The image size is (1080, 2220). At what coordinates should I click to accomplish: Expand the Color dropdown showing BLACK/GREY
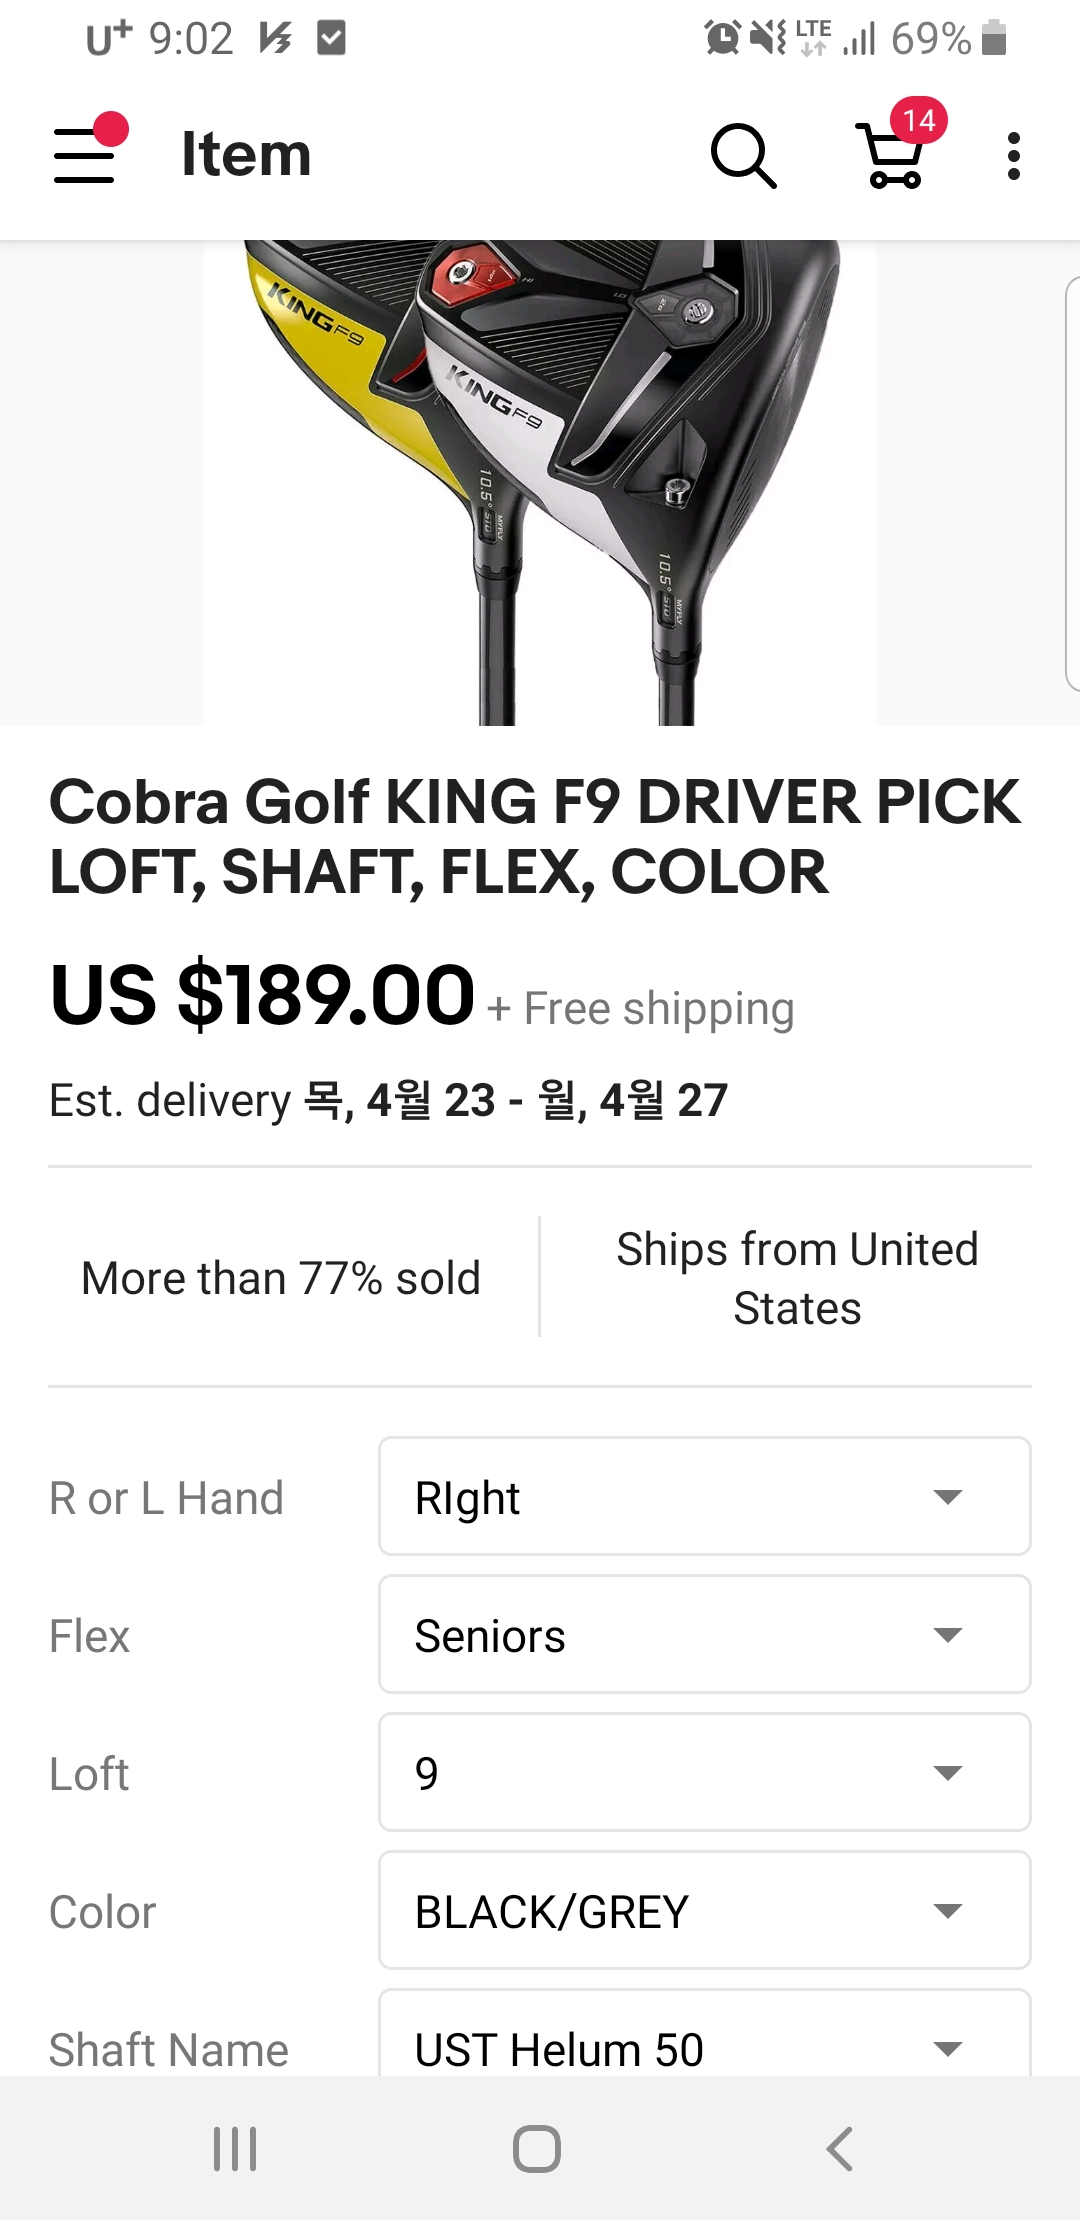tap(704, 1910)
